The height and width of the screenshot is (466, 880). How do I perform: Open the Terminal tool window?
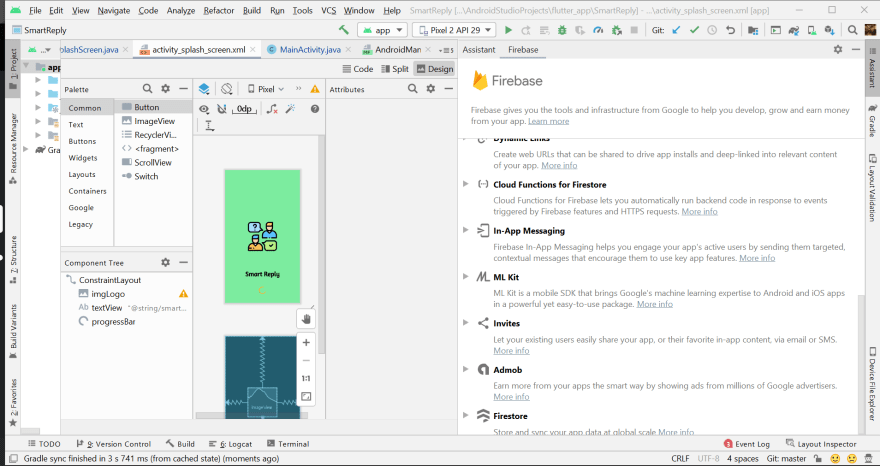click(288, 444)
